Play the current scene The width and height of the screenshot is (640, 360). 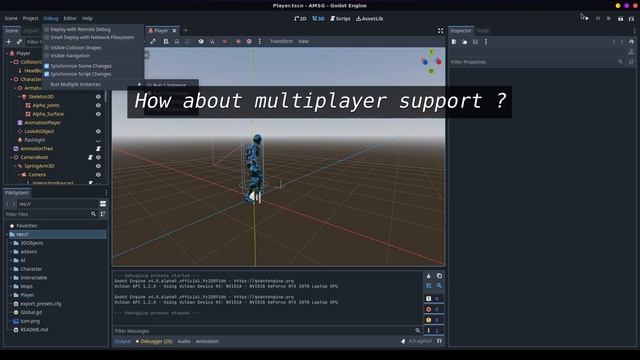pos(620,18)
